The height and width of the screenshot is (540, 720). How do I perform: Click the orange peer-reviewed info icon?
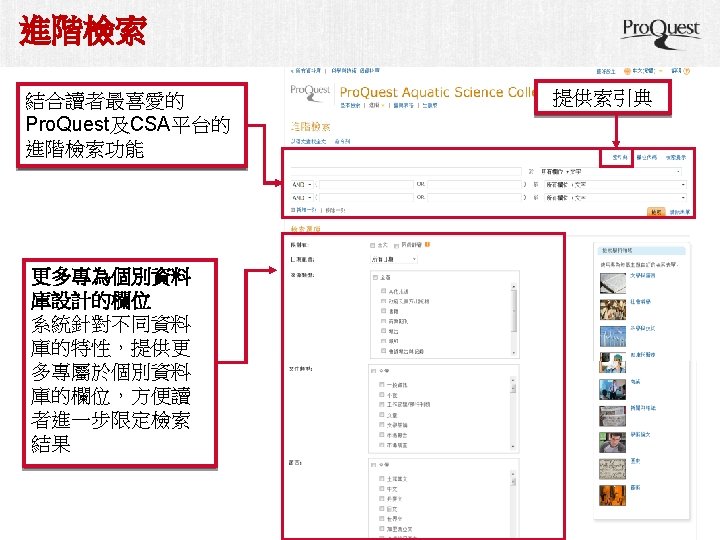click(427, 245)
